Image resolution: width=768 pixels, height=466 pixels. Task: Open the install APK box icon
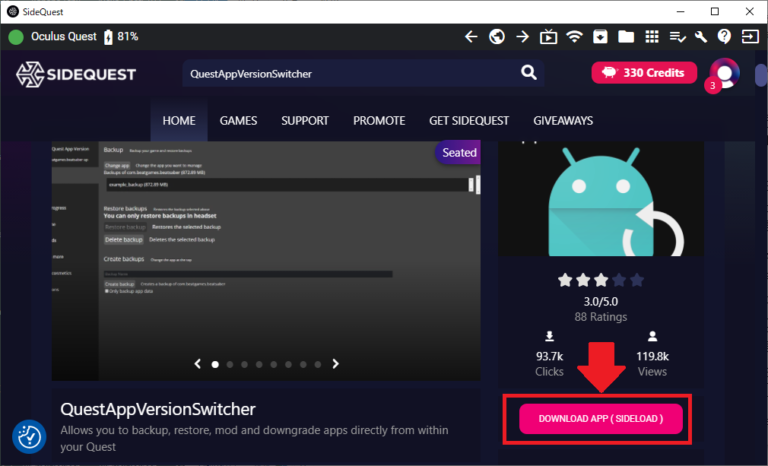click(600, 37)
